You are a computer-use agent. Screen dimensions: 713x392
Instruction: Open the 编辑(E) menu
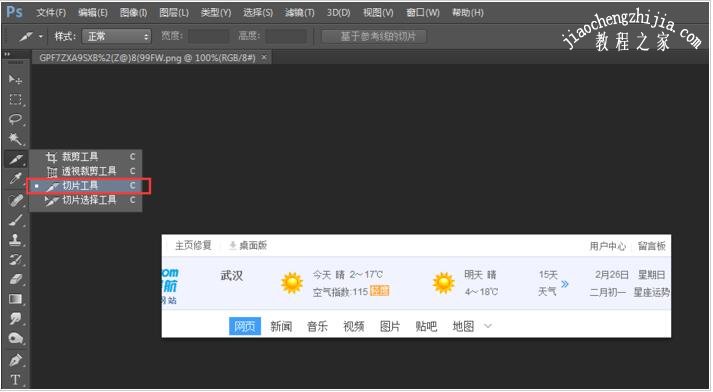pos(93,13)
